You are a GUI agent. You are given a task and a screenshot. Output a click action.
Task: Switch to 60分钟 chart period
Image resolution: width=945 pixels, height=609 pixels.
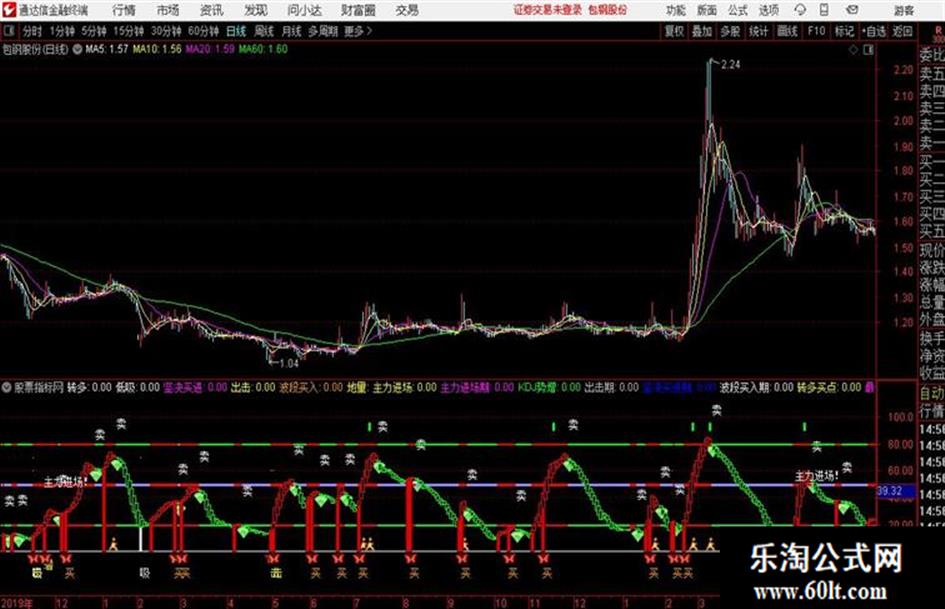click(203, 31)
